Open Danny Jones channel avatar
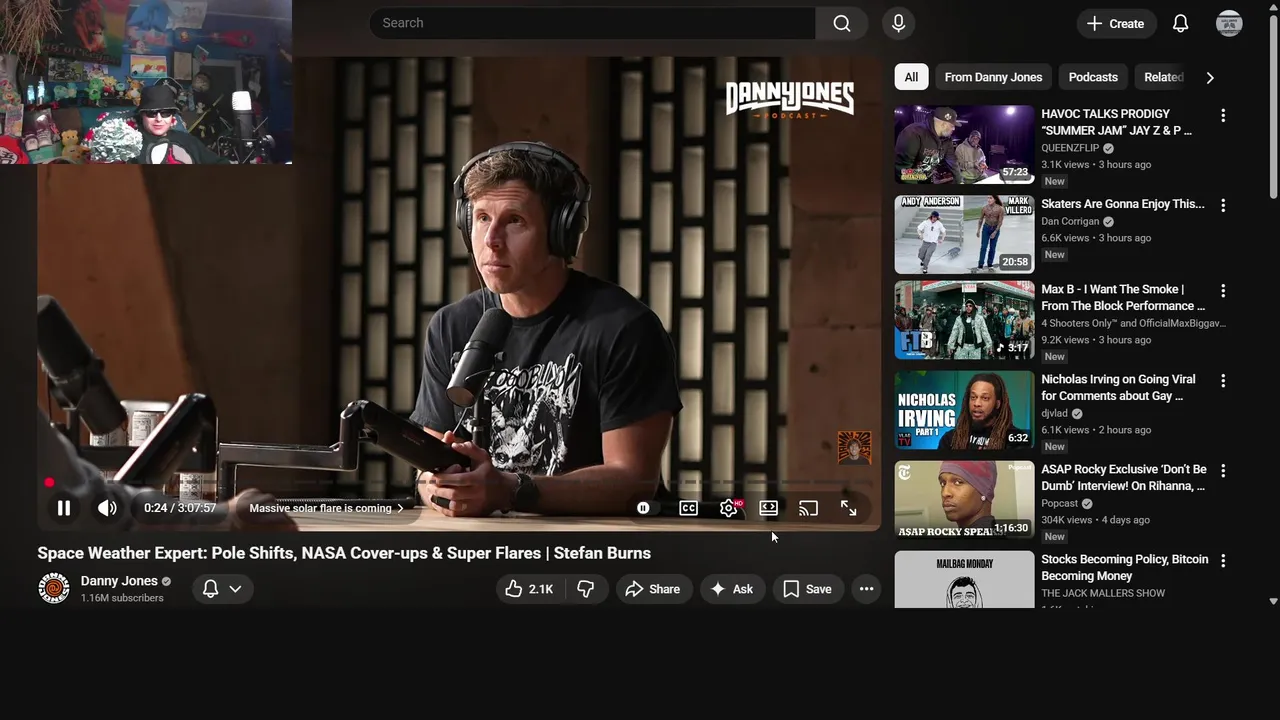The height and width of the screenshot is (720, 1280). pos(53,588)
